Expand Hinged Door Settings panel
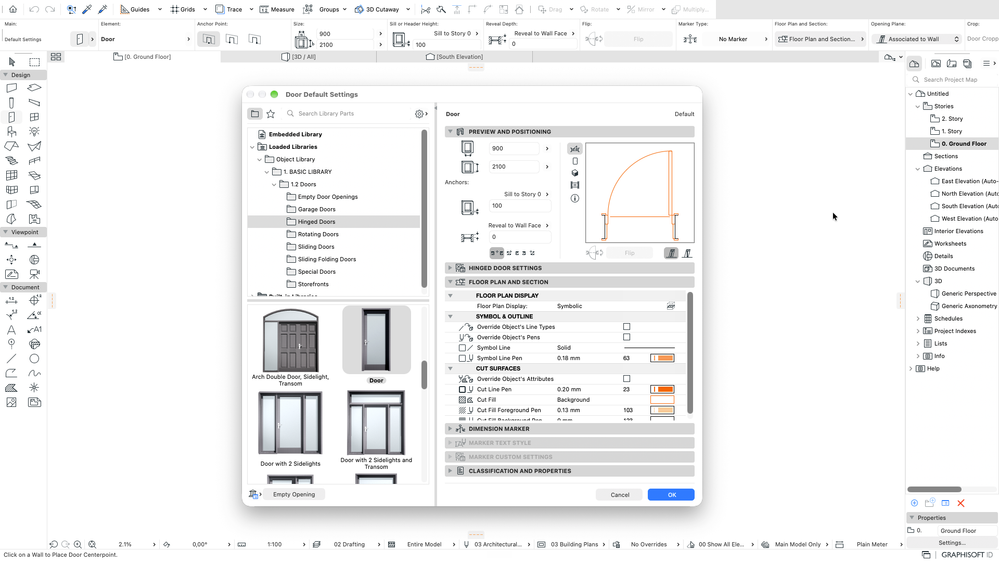The height and width of the screenshot is (562, 999). (450, 268)
